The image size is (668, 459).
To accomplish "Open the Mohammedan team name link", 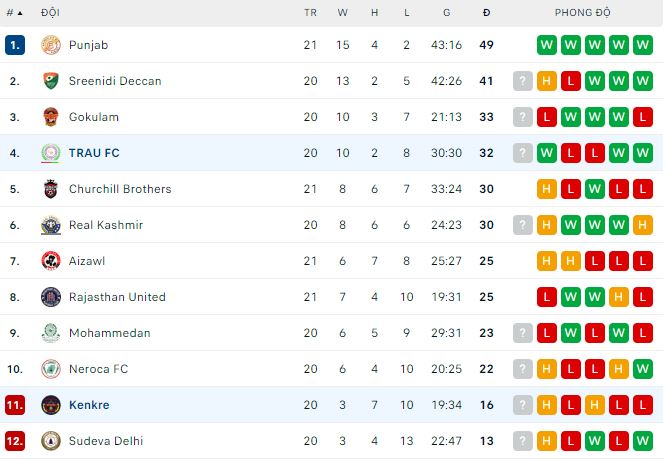I will pyautogui.click(x=109, y=333).
